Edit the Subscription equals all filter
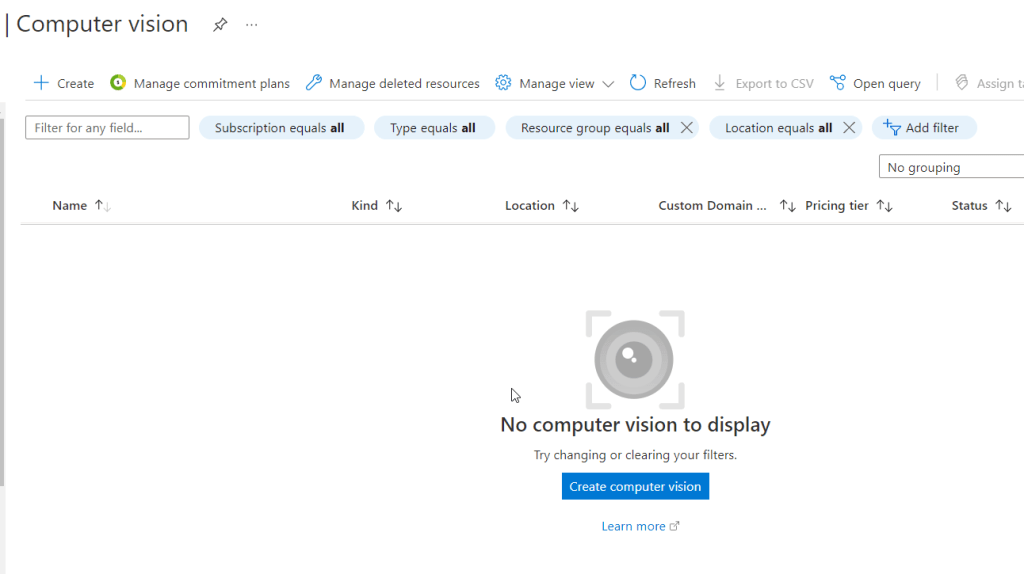1024x574 pixels. tap(281, 127)
